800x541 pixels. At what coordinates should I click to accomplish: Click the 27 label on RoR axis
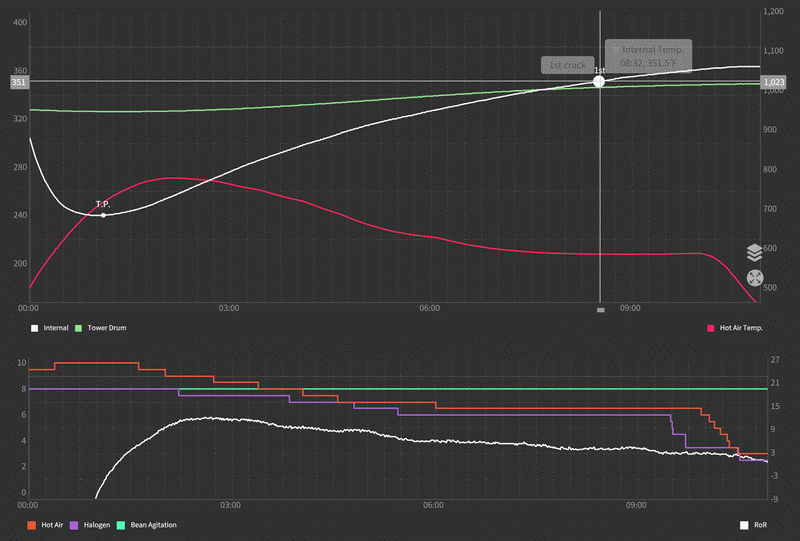click(775, 360)
